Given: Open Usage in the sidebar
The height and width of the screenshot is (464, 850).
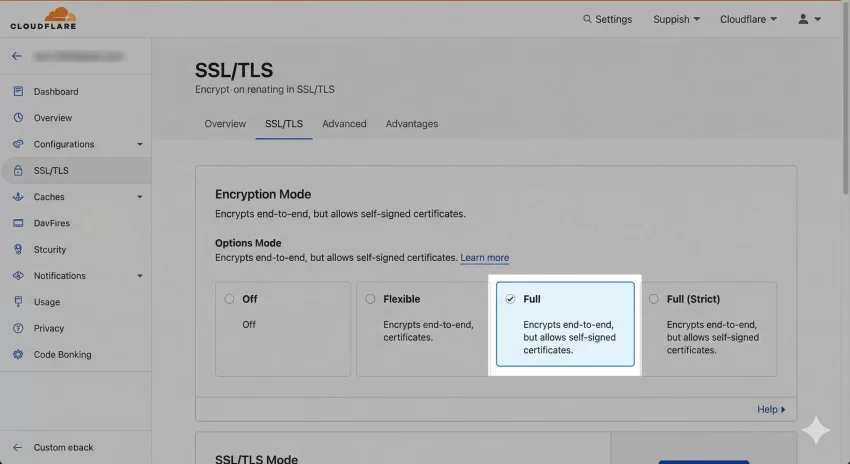Looking at the screenshot, I should [47, 302].
